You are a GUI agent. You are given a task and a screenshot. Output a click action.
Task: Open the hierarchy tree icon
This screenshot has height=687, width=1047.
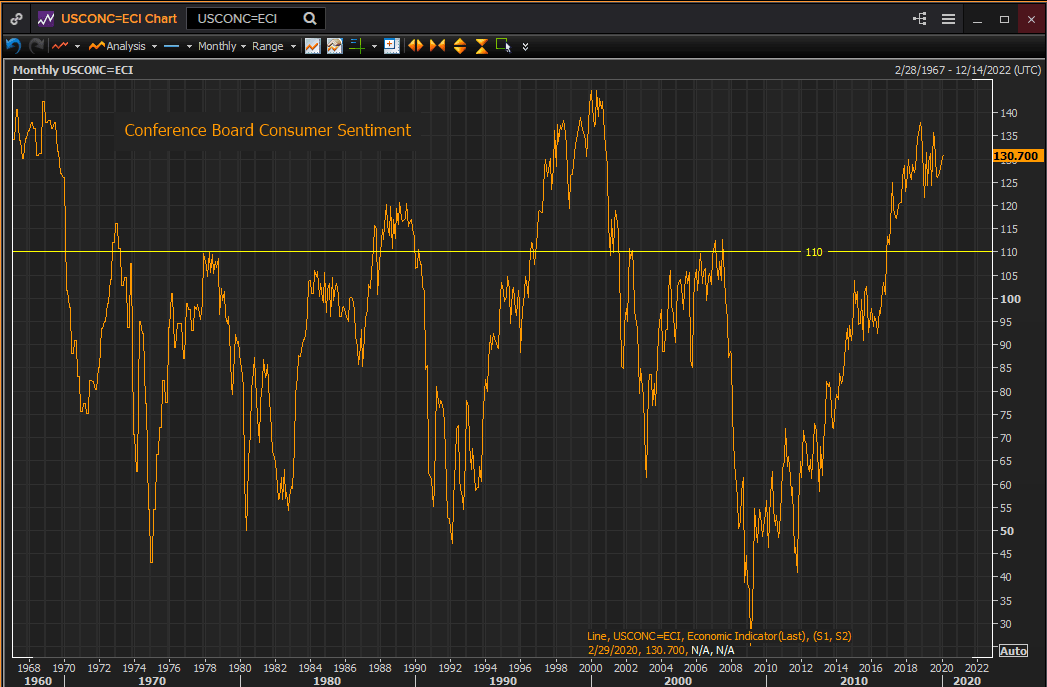pyautogui.click(x=920, y=19)
